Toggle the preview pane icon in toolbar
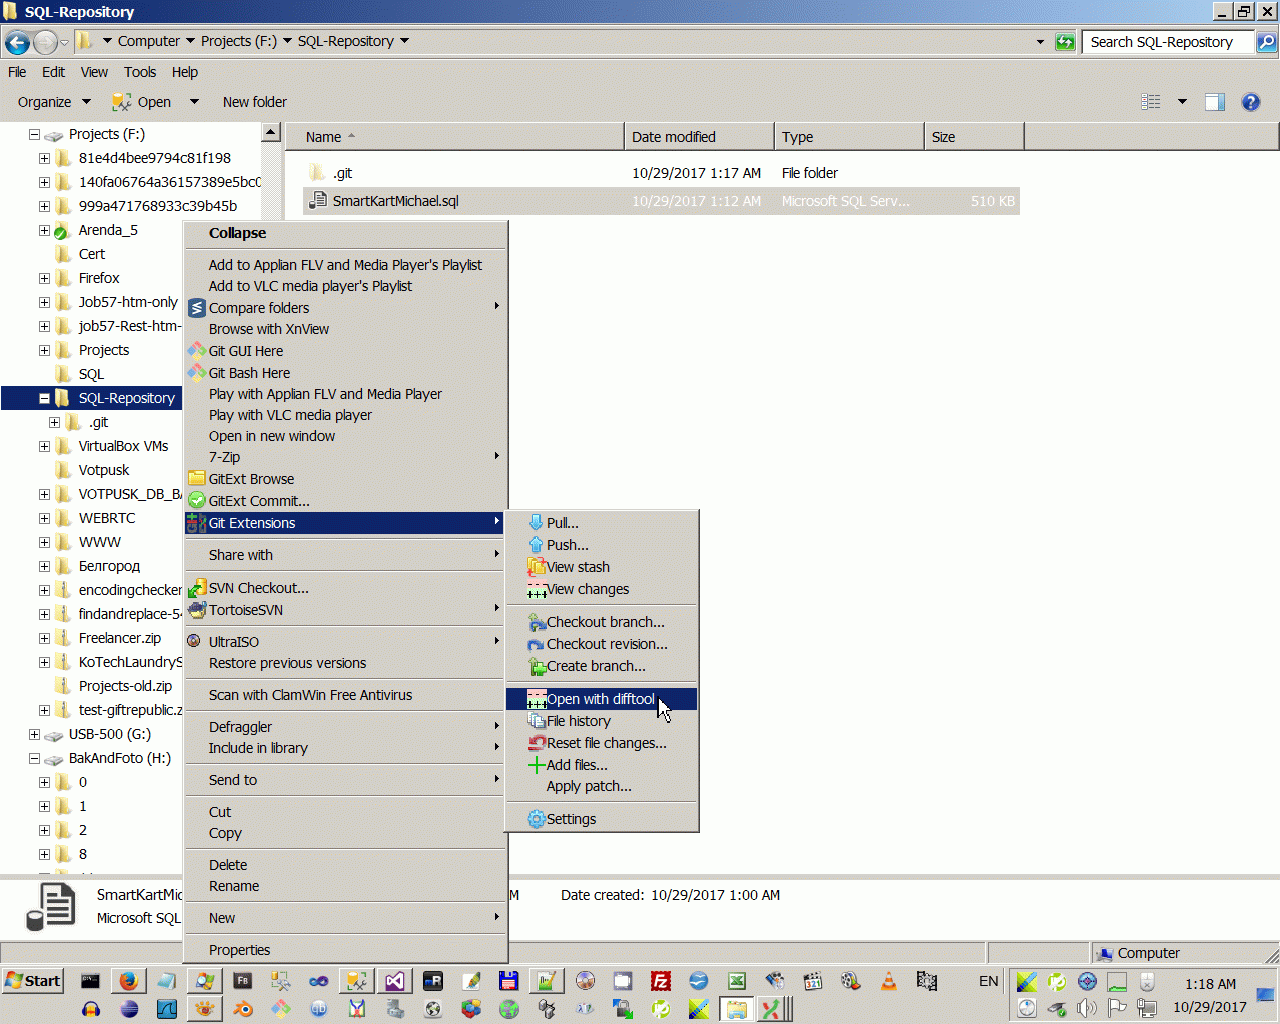 [x=1215, y=102]
